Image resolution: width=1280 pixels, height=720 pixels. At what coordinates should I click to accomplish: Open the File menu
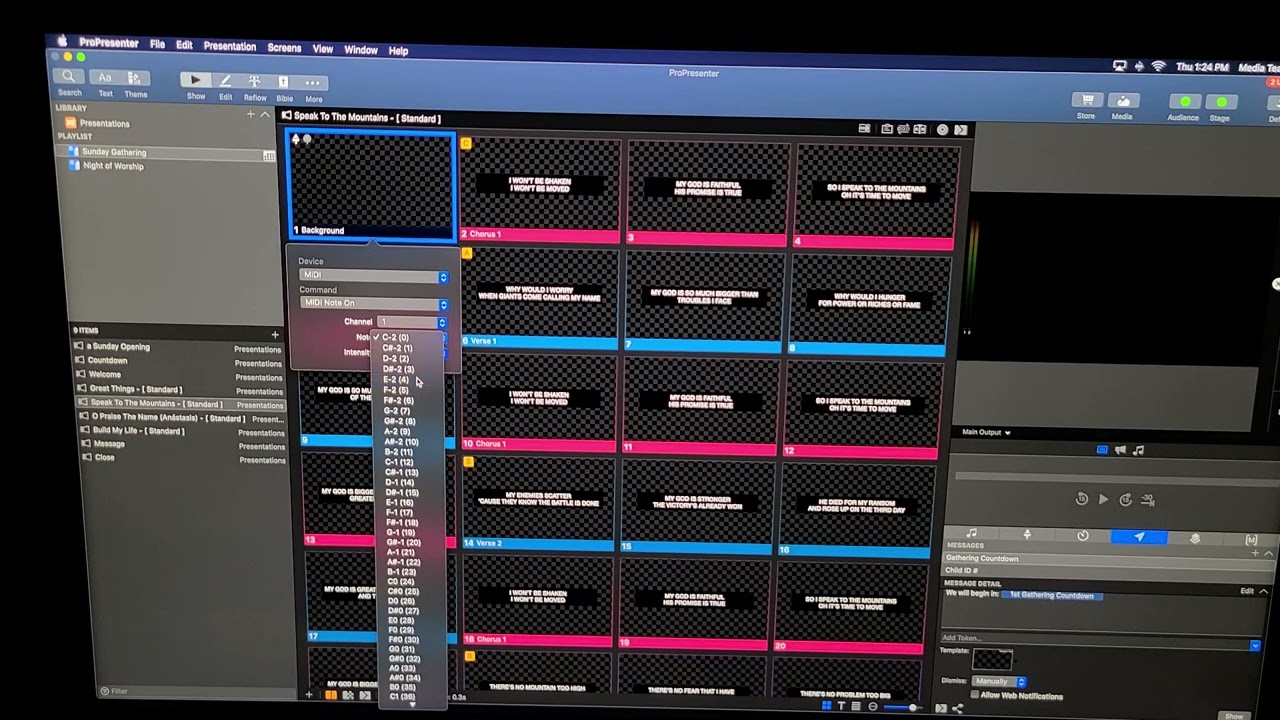coord(157,44)
